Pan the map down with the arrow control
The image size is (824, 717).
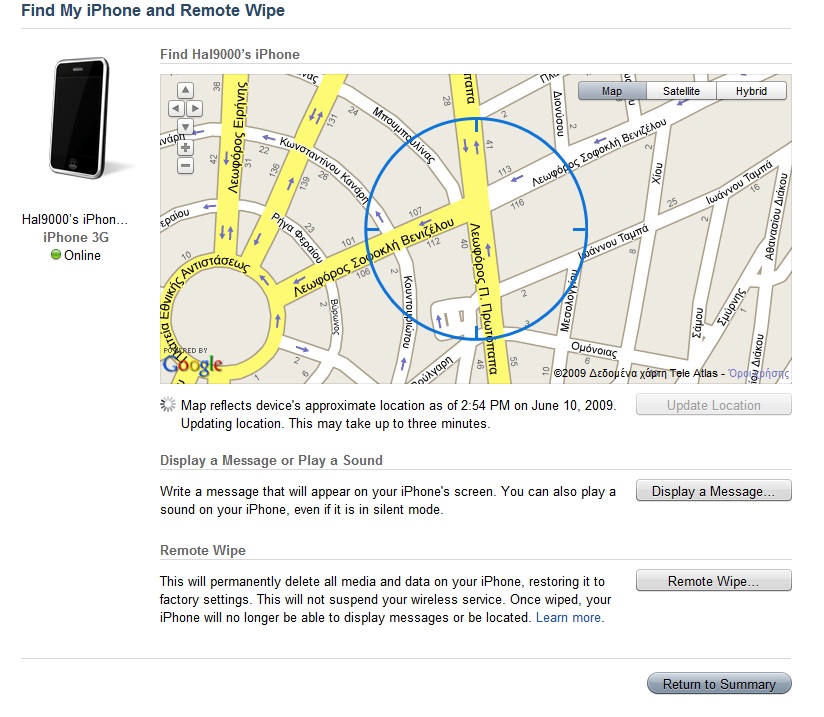click(185, 127)
